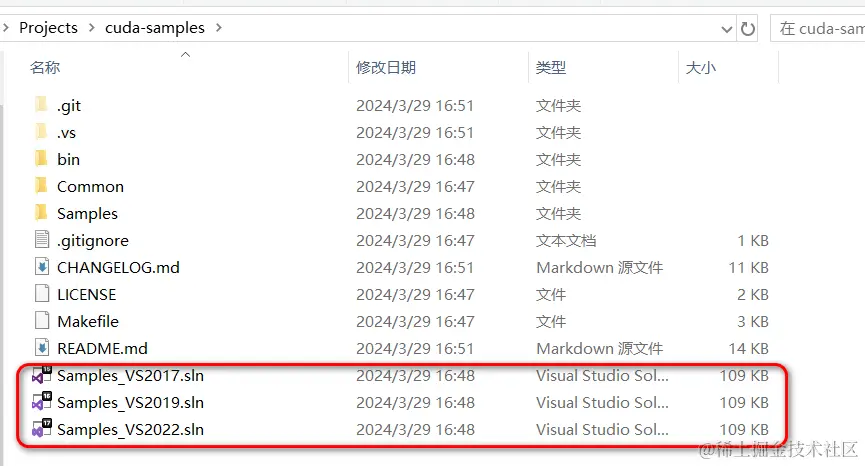Select the .git folder name

click(x=69, y=105)
